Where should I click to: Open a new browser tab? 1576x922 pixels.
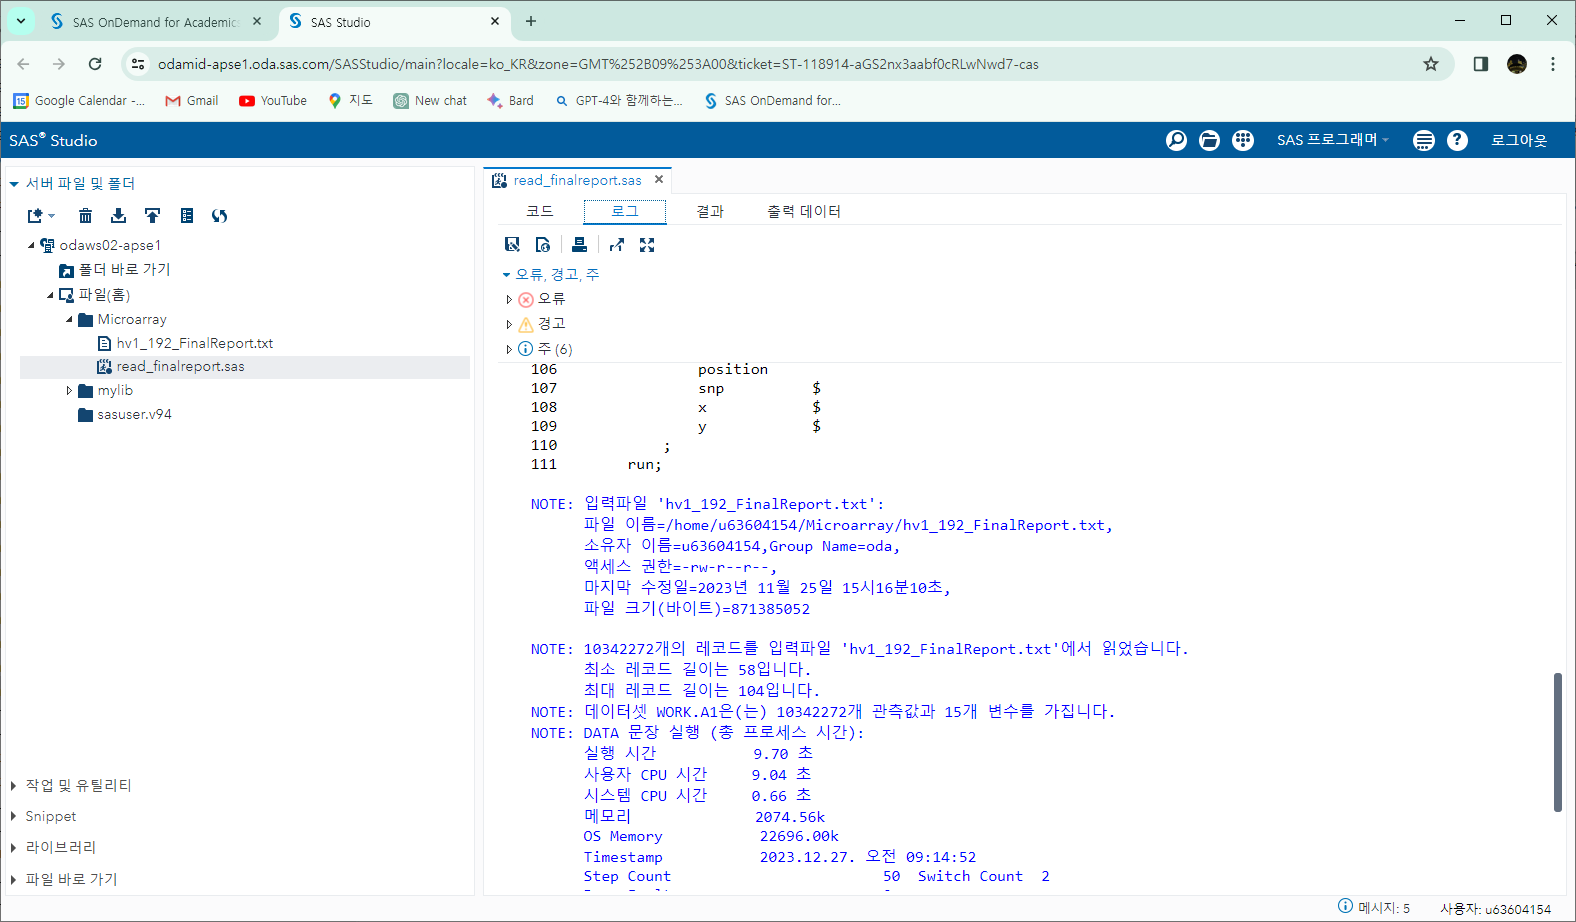point(531,21)
